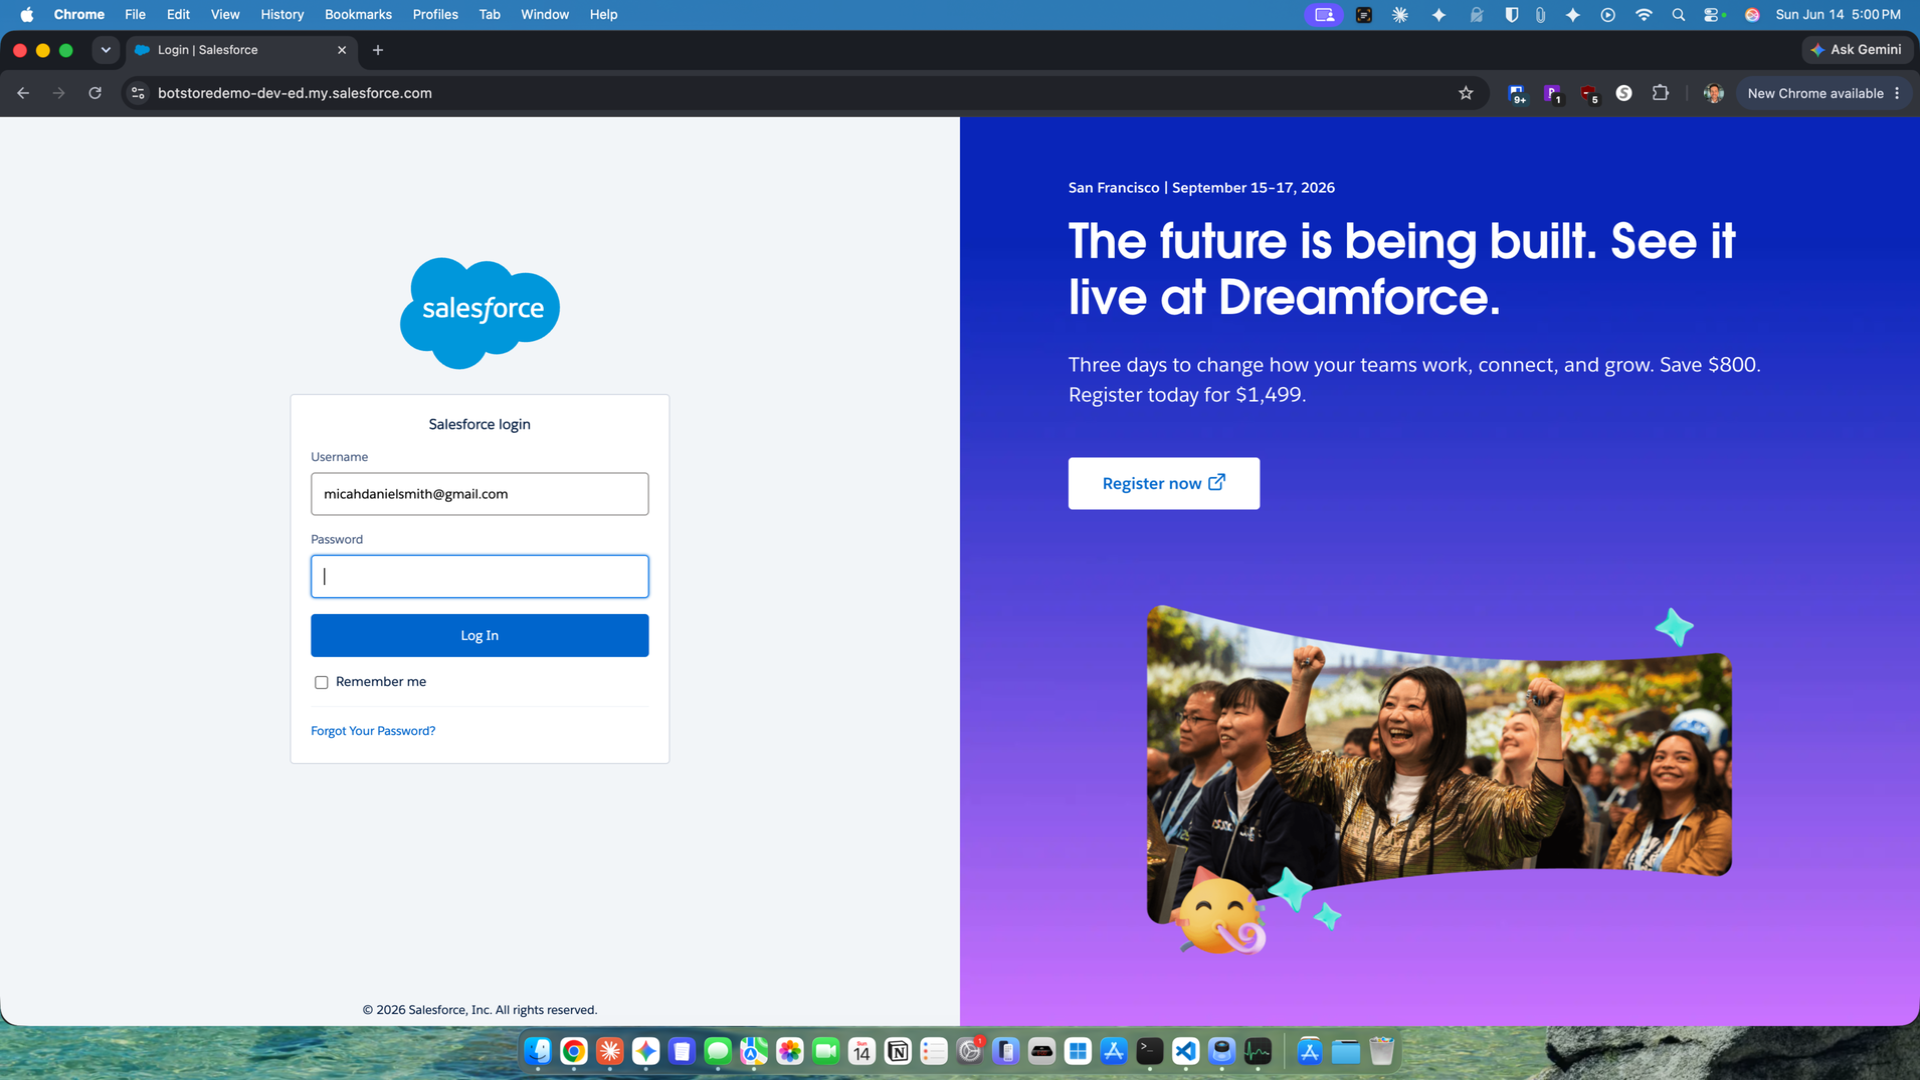Viewport: 1920px width, 1080px height.
Task: Click the Dreamforce crowd photo
Action: point(1439,765)
